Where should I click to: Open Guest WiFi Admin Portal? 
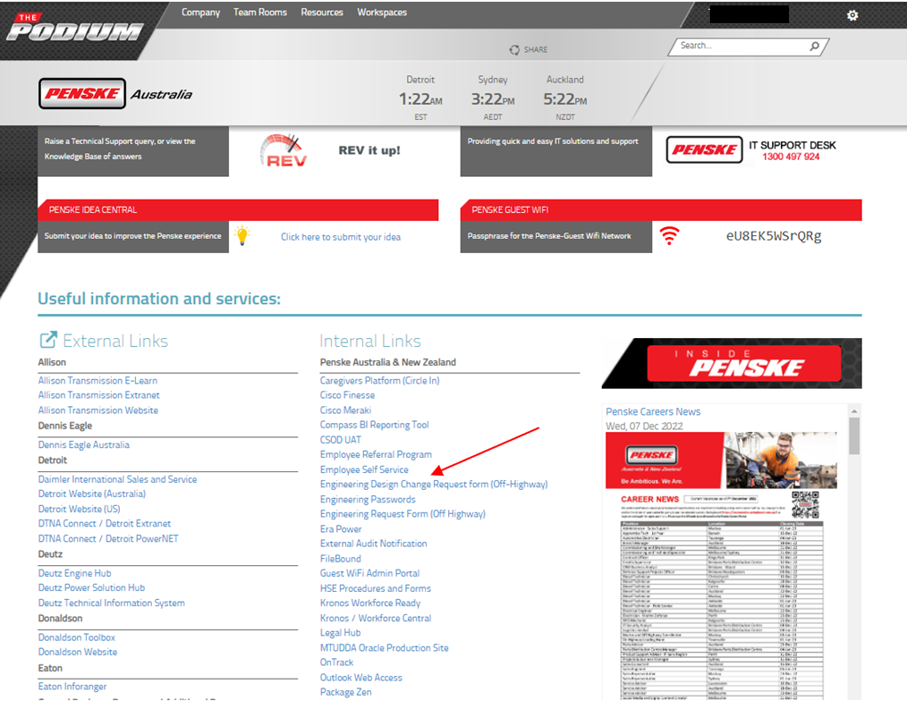pos(370,573)
